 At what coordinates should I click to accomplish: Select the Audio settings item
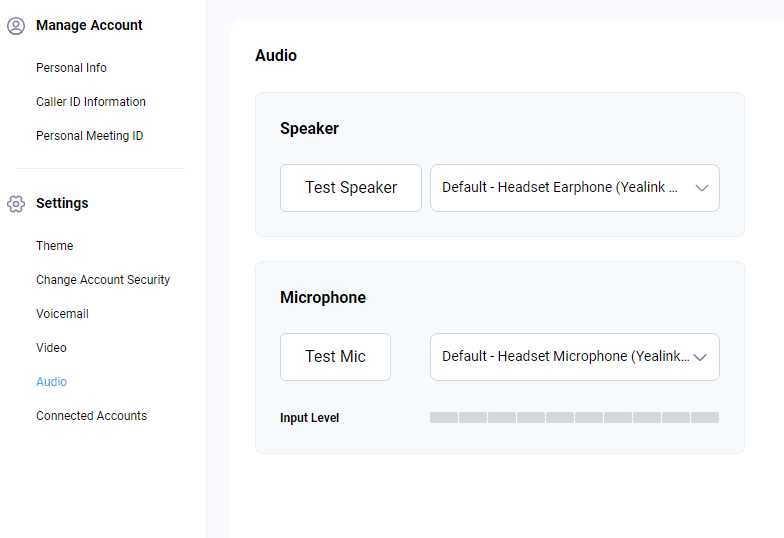click(51, 382)
